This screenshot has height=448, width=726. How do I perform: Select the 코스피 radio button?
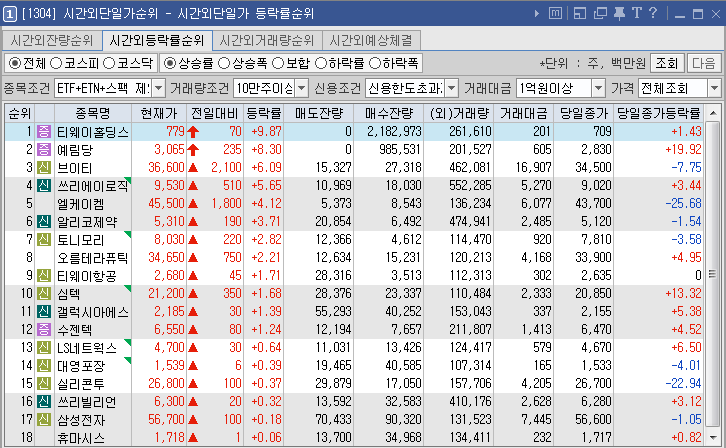[x=56, y=63]
